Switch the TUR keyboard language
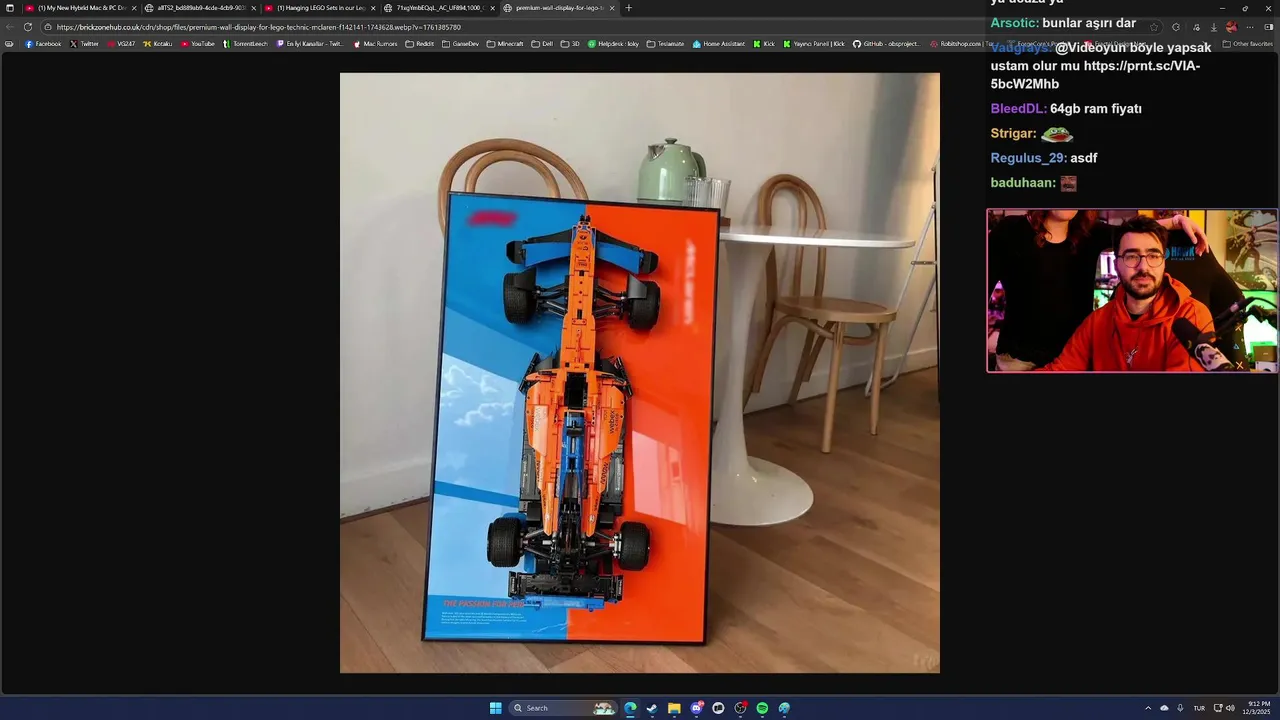The height and width of the screenshot is (720, 1280). point(1199,708)
